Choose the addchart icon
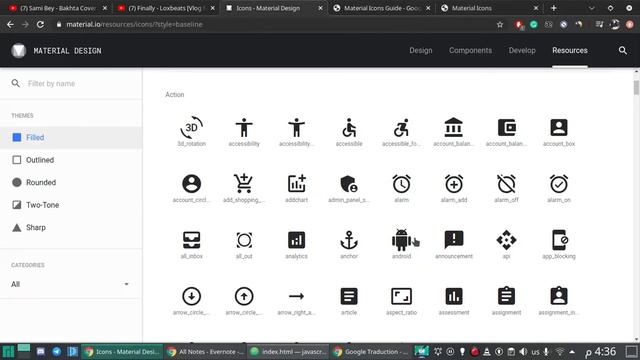Screen dimensions: 640x360 coord(296,184)
